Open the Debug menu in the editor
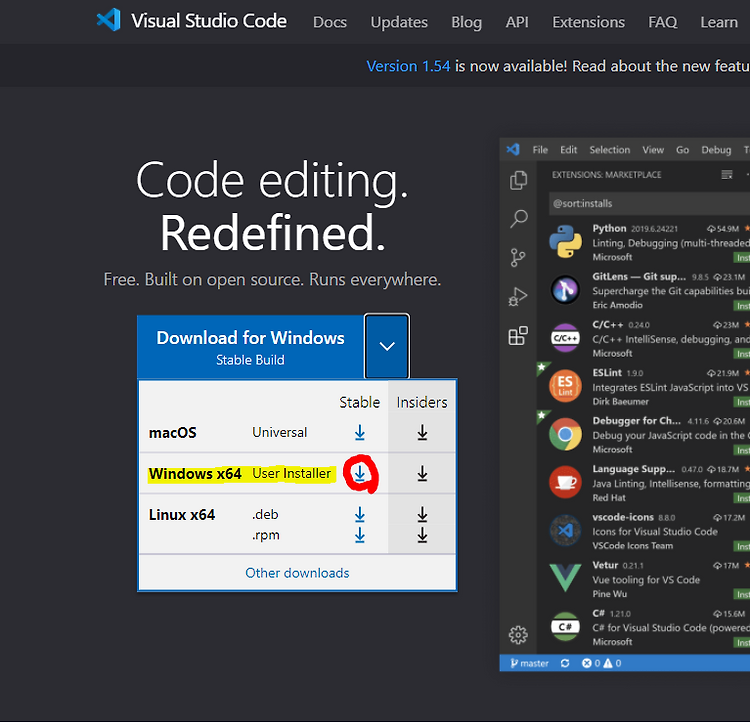 pos(716,150)
